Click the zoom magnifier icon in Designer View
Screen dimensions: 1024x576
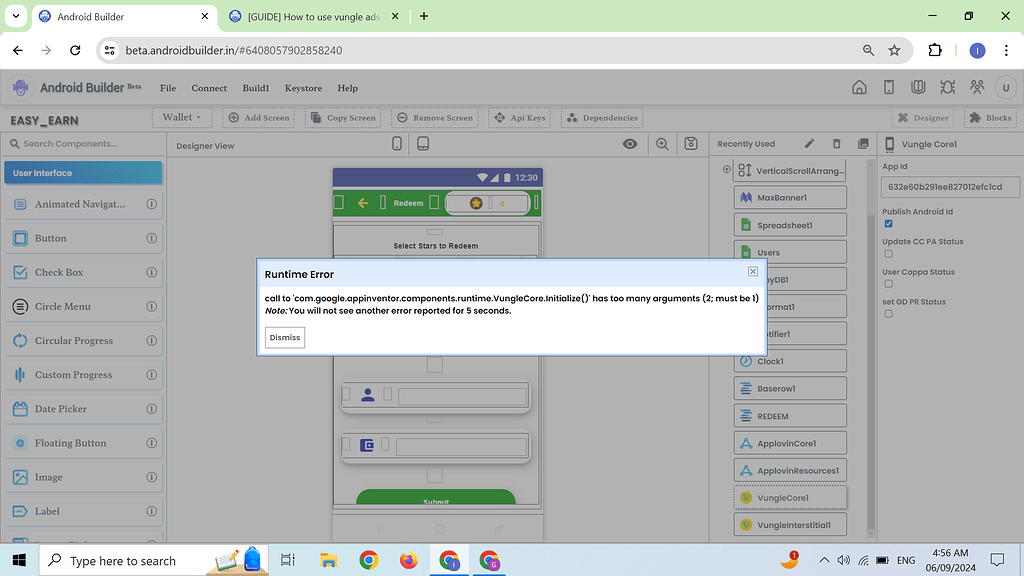coord(662,144)
